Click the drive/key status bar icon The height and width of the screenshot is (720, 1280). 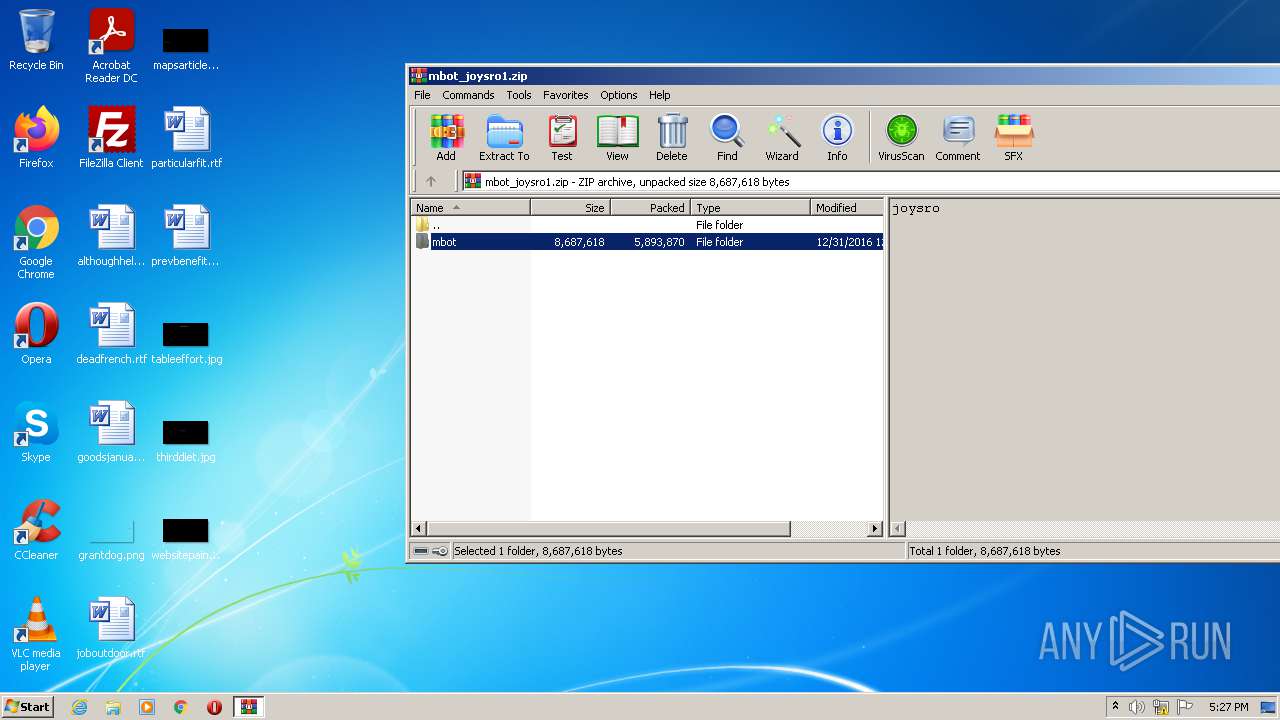point(431,551)
